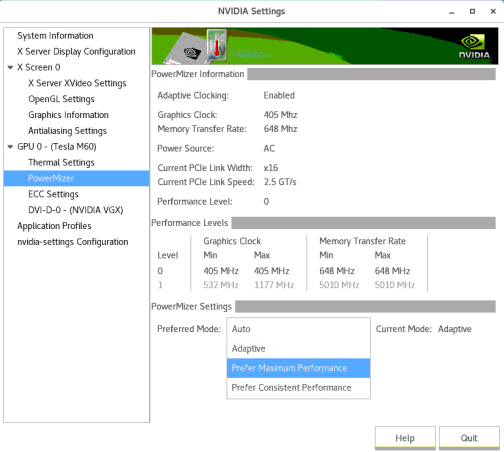Click the Power Source 'AC' value
This screenshot has width=504, height=452.
[x=269, y=149]
